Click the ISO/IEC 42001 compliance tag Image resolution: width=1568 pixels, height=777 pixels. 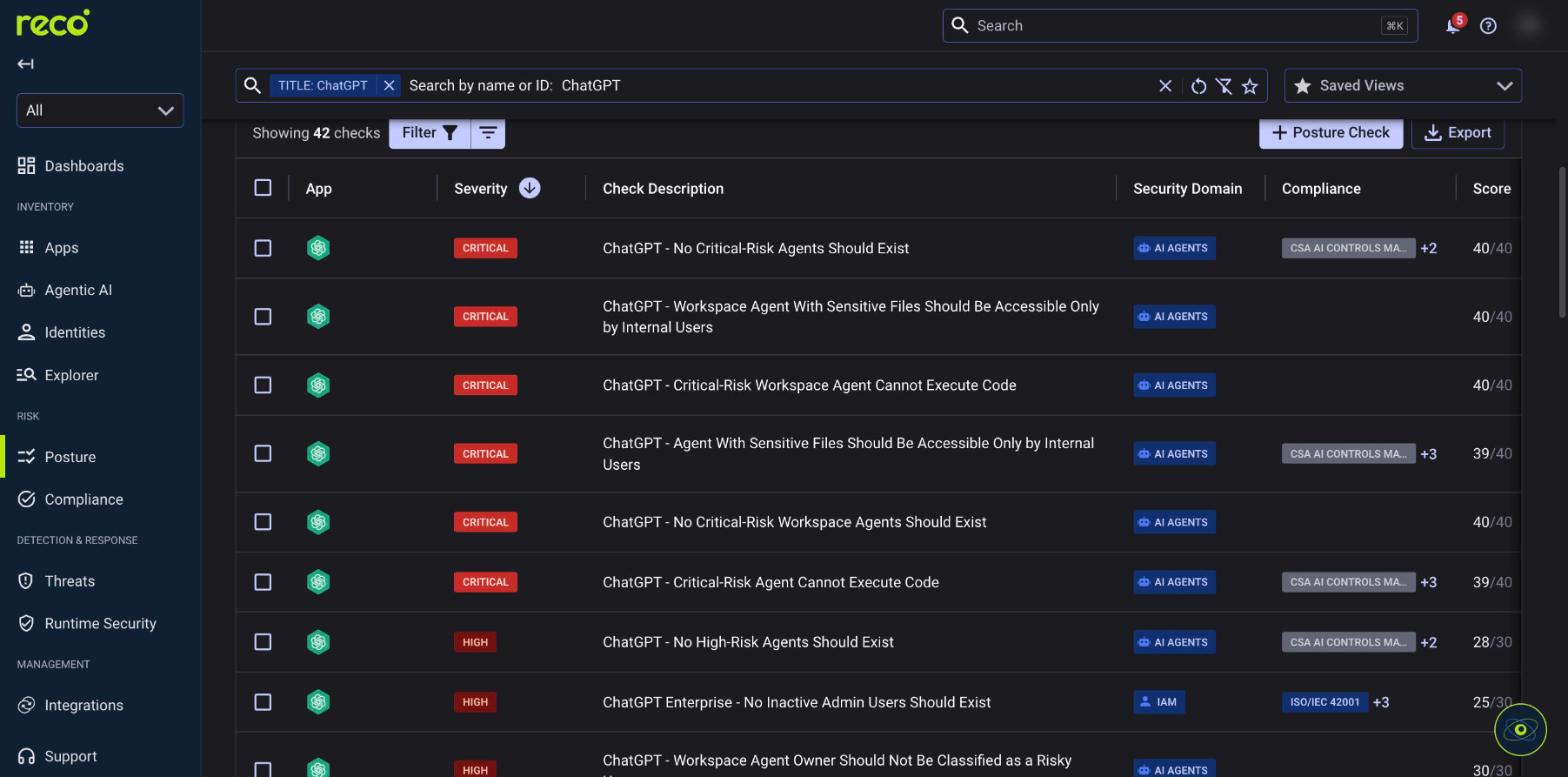point(1325,702)
